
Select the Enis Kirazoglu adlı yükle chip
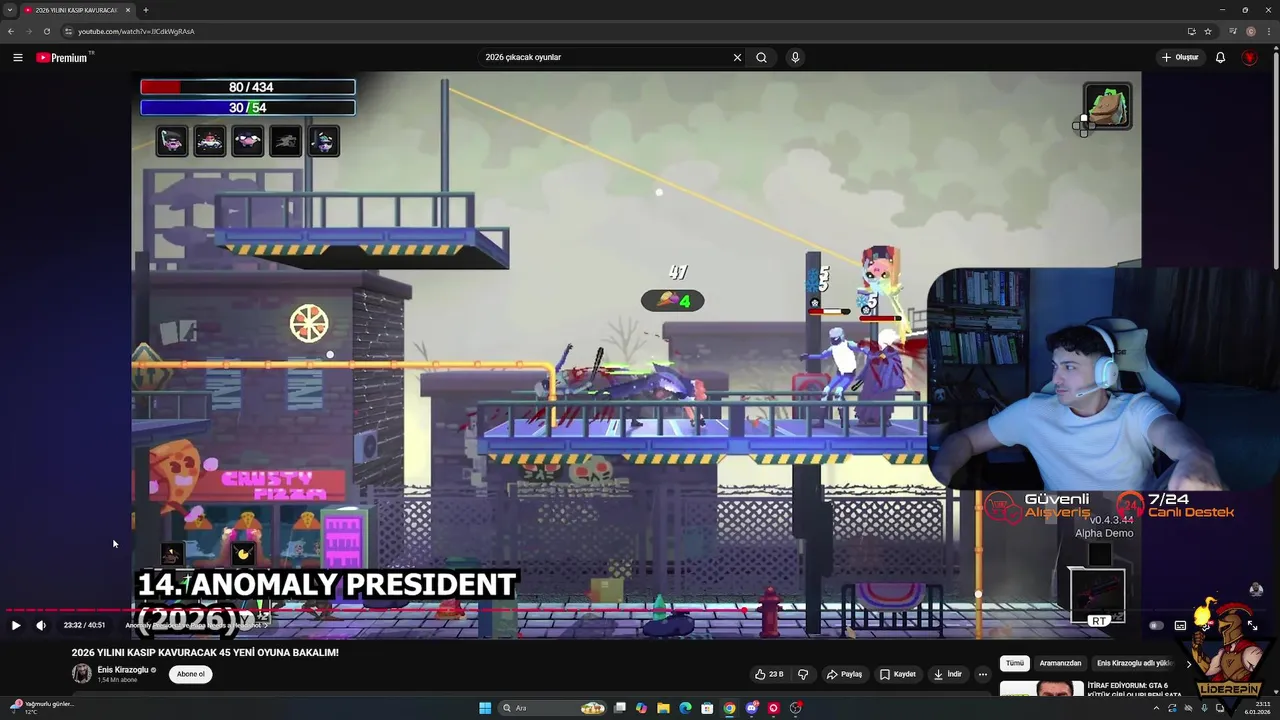(1134, 663)
